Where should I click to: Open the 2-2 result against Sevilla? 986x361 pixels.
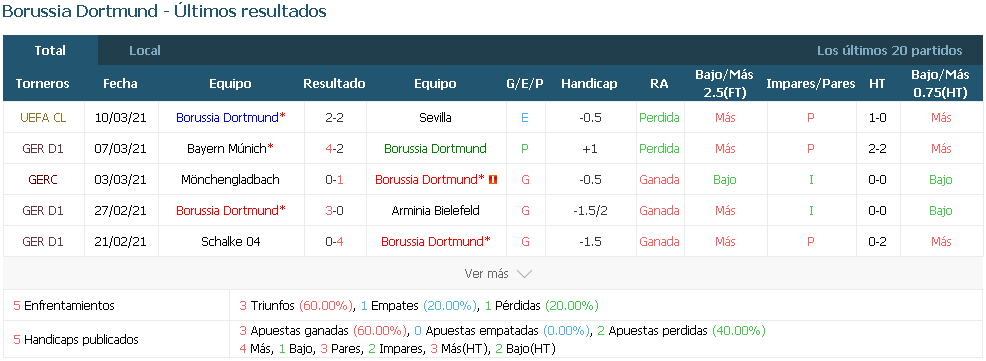pos(334,118)
